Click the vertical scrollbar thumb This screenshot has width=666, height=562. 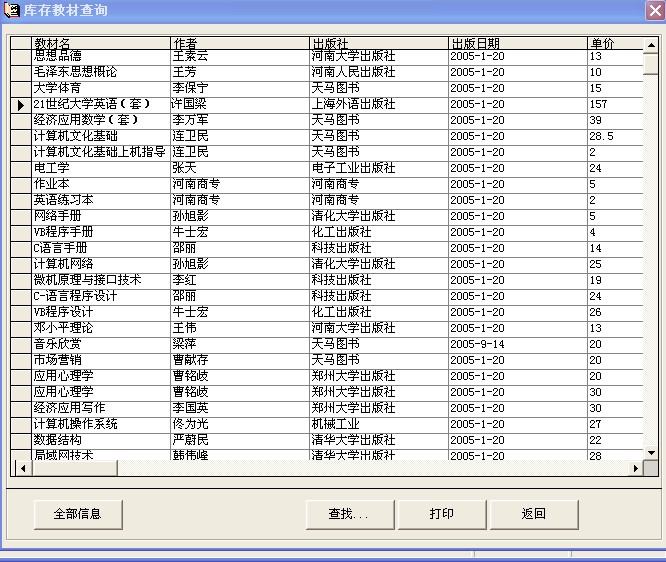(x=651, y=64)
